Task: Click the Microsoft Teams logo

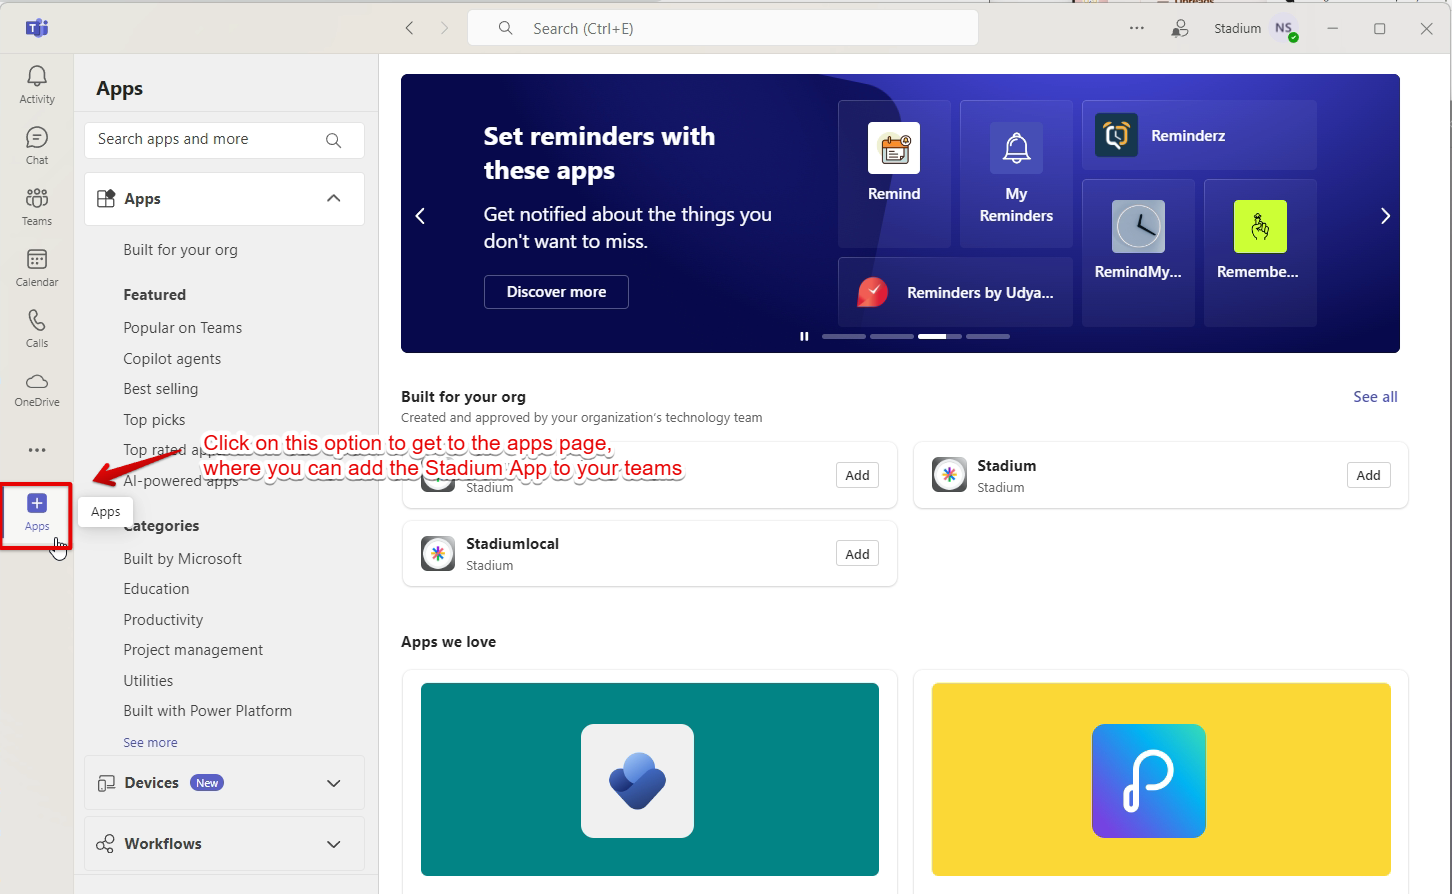Action: [x=37, y=28]
